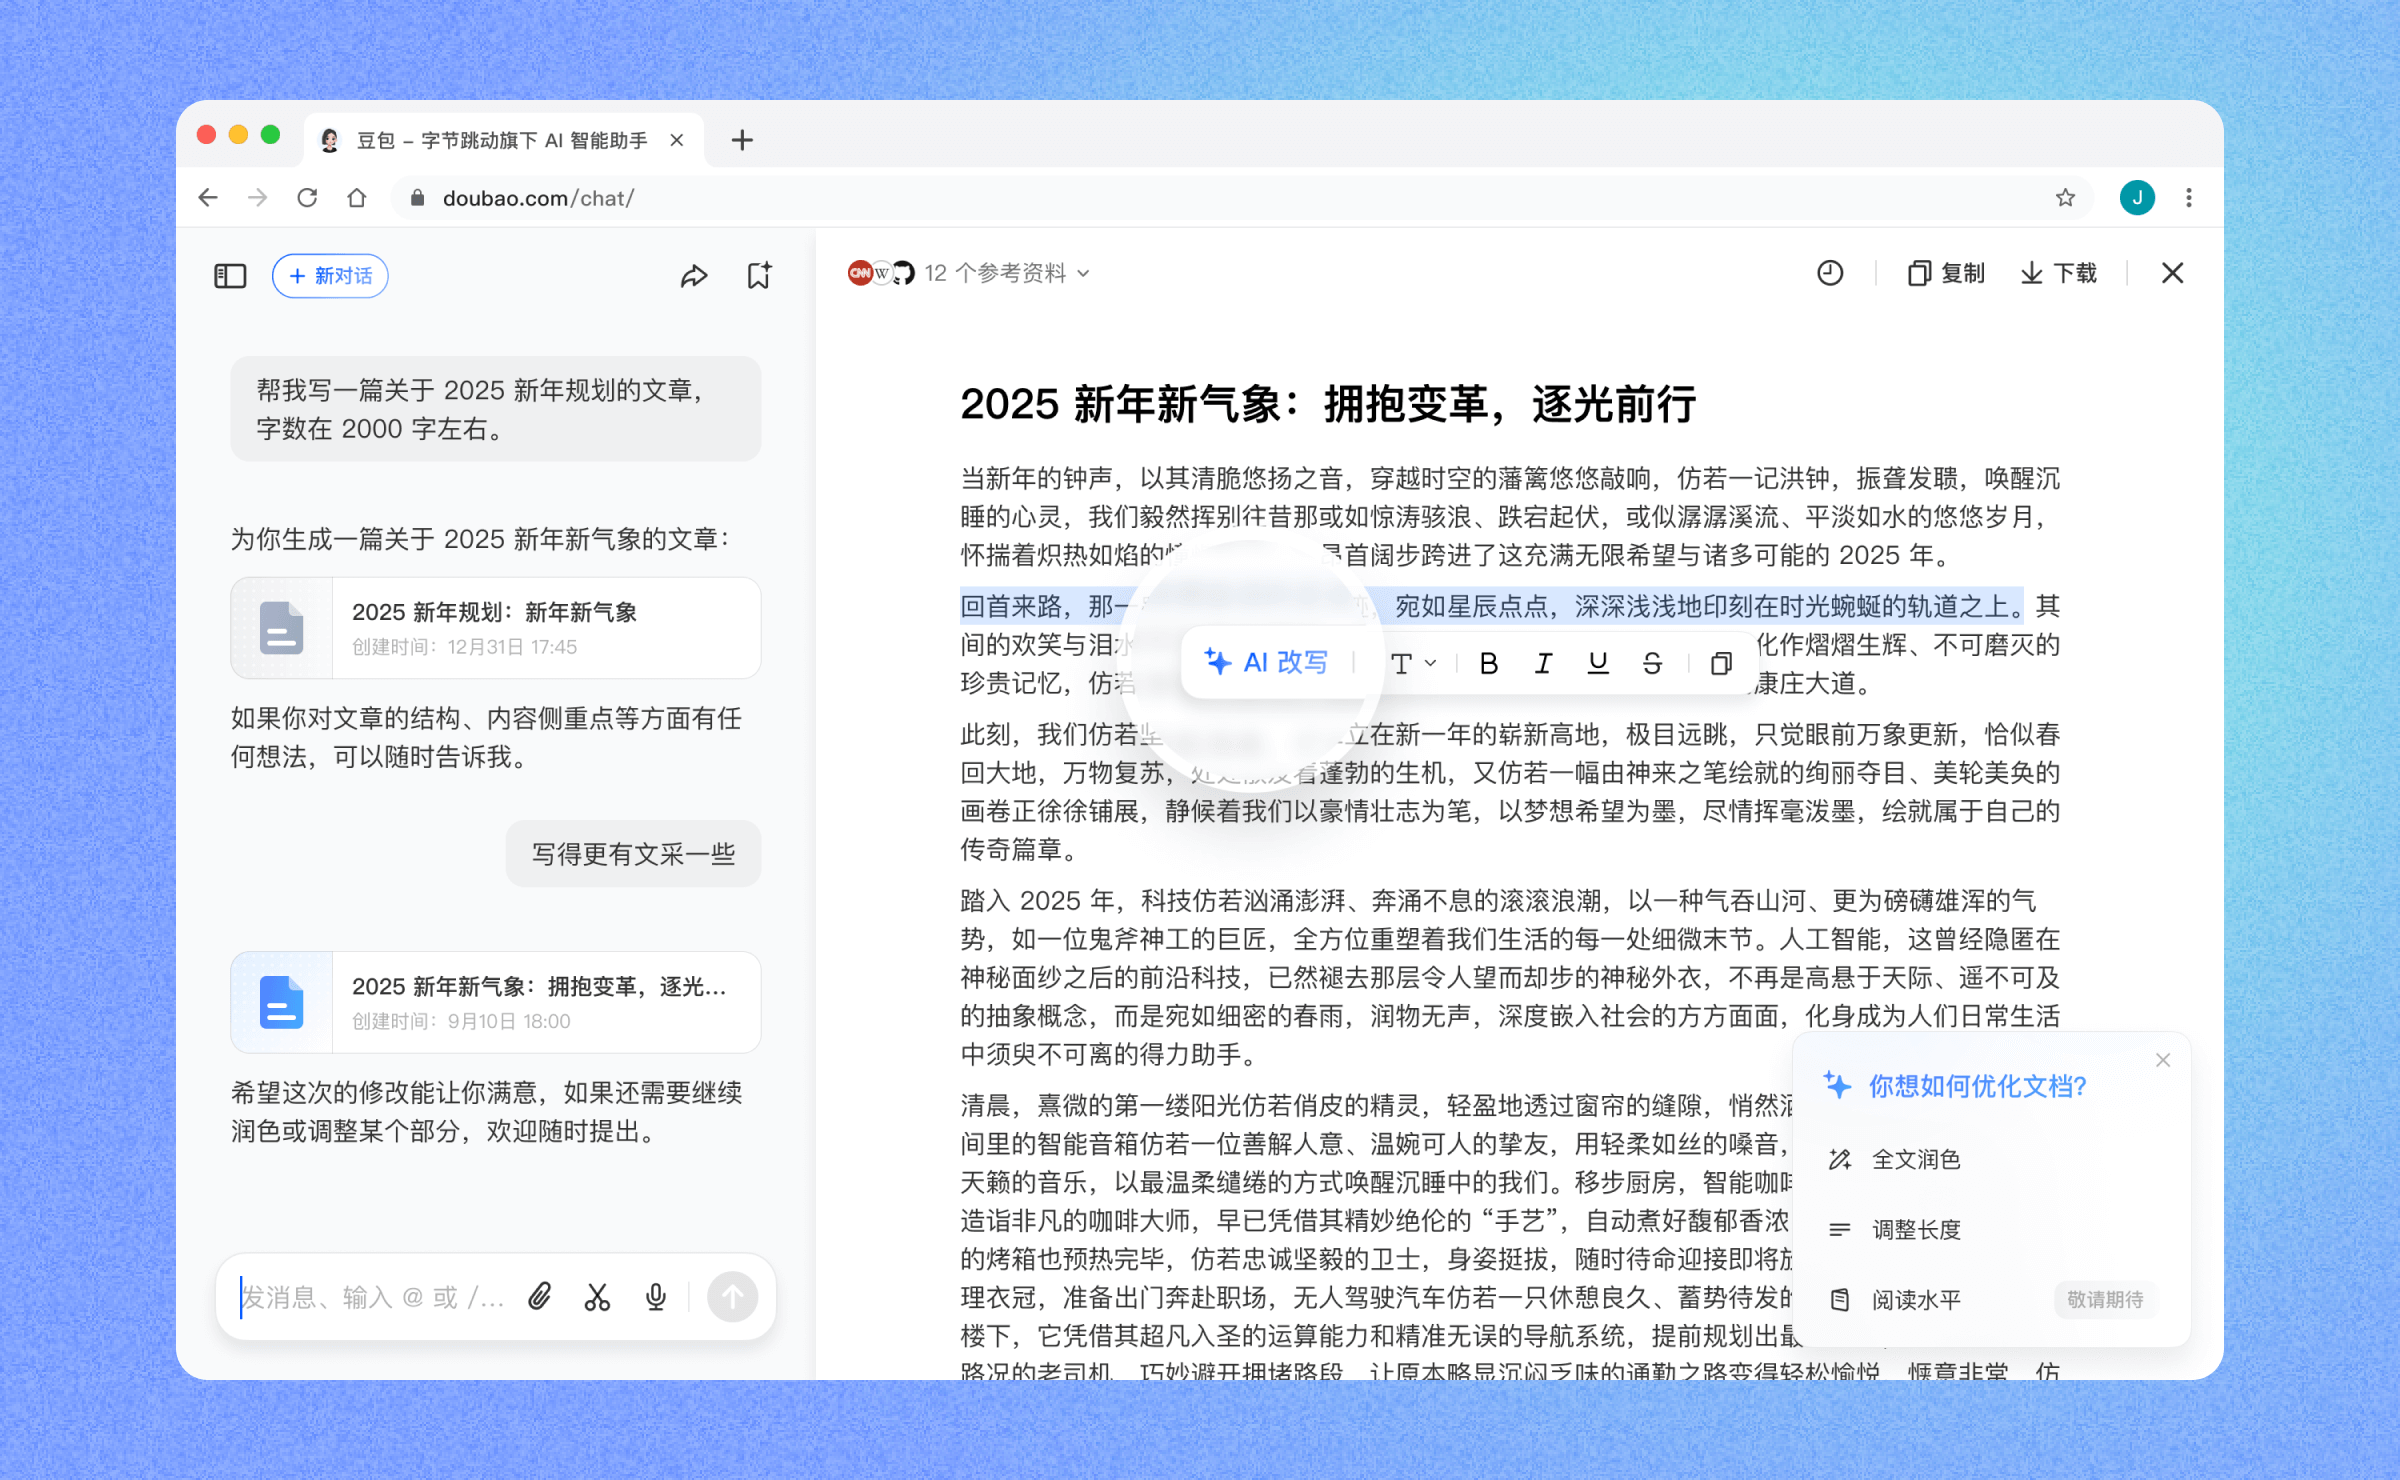Start a 新对话
The width and height of the screenshot is (2400, 1480).
click(330, 275)
